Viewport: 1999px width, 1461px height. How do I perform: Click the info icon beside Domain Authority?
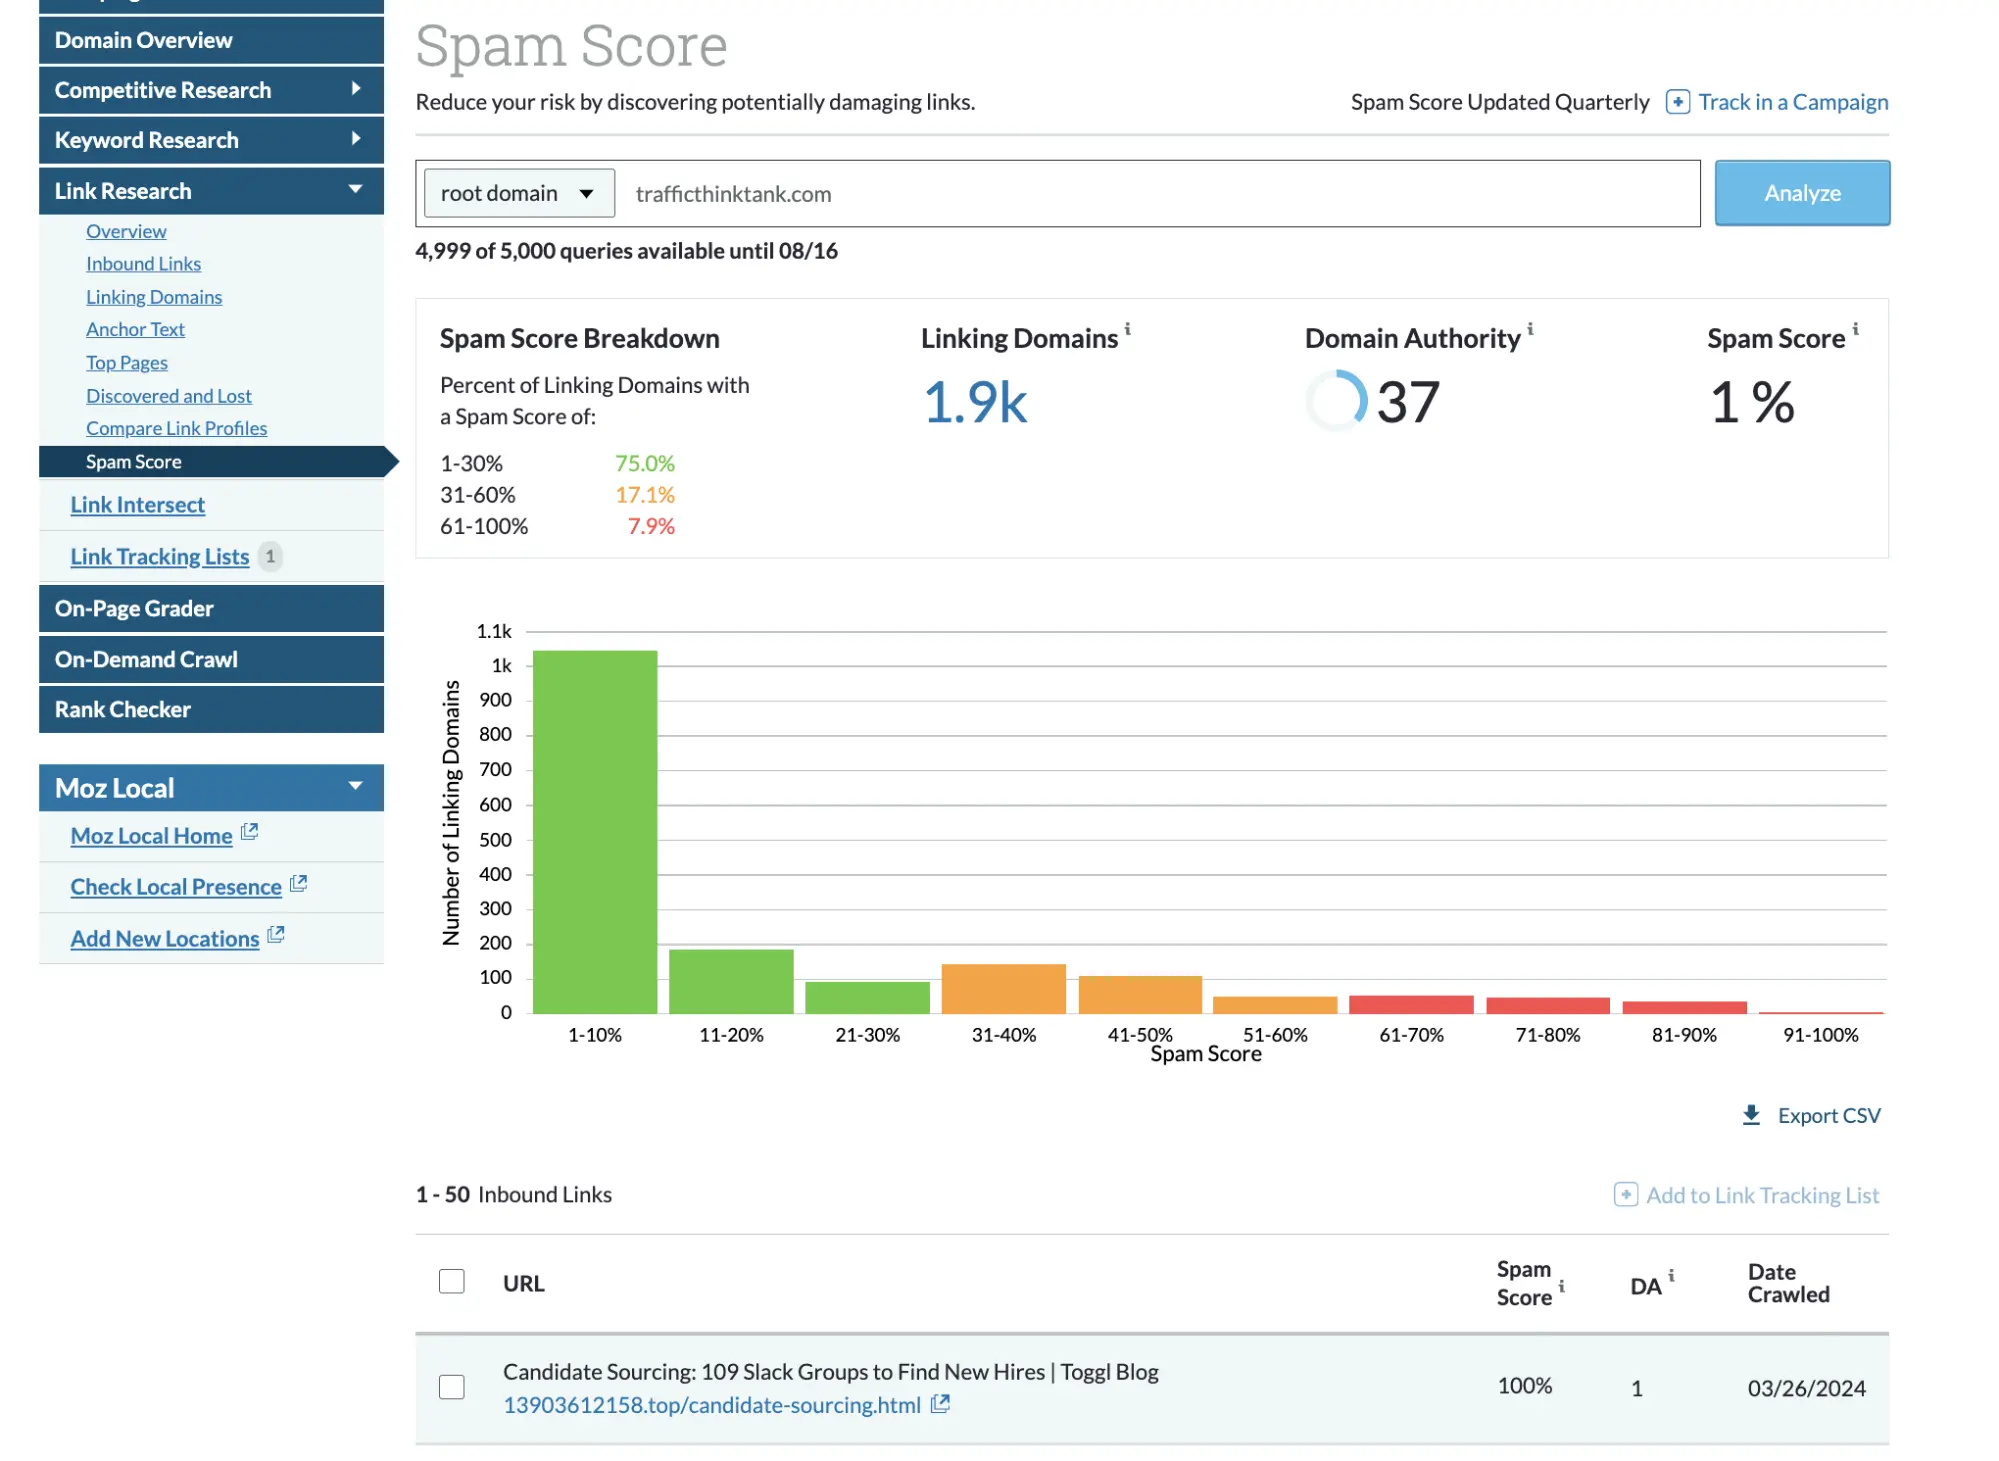1530,329
